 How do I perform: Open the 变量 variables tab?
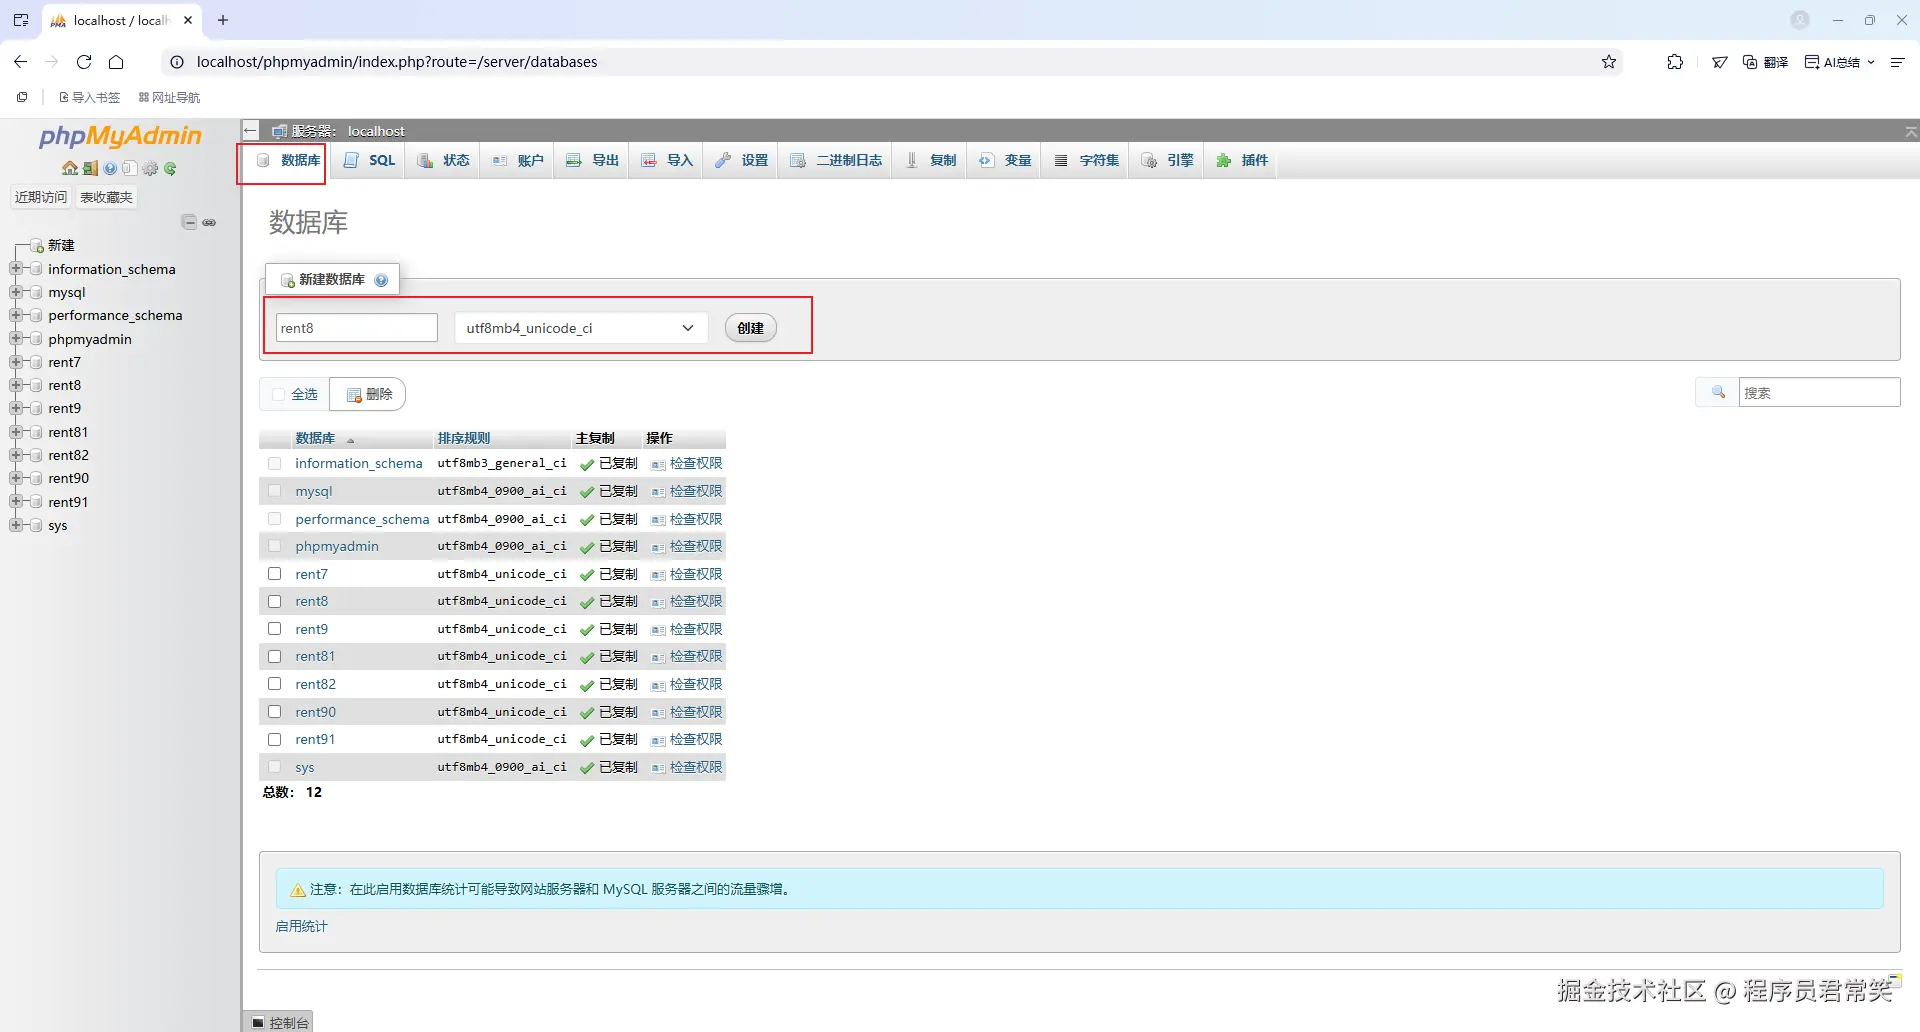1005,160
